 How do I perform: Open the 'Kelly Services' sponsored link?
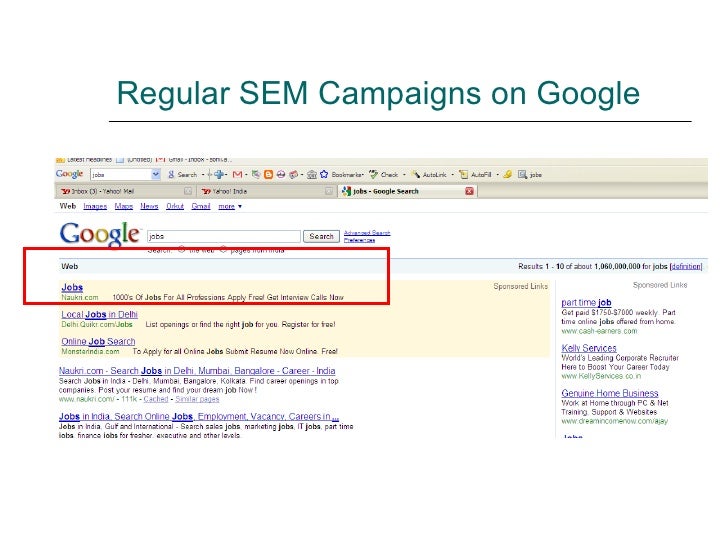[x=589, y=348]
